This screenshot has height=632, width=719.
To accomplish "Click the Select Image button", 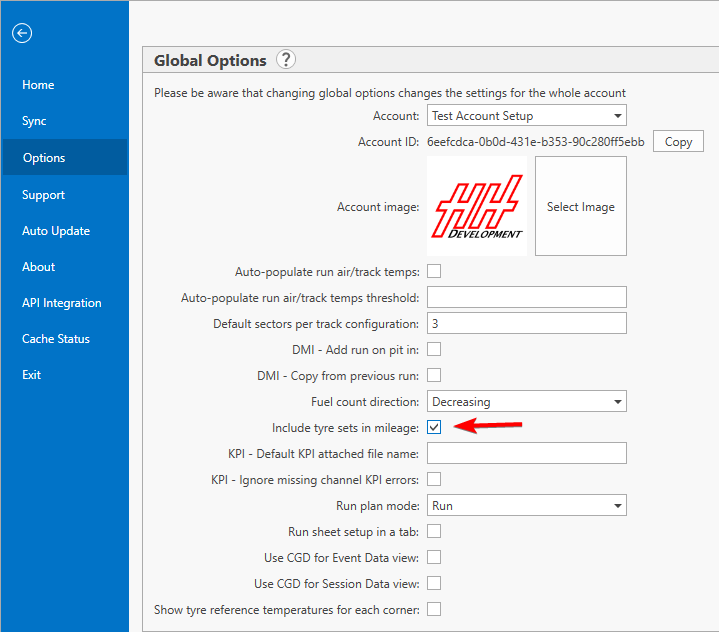I will [581, 206].
